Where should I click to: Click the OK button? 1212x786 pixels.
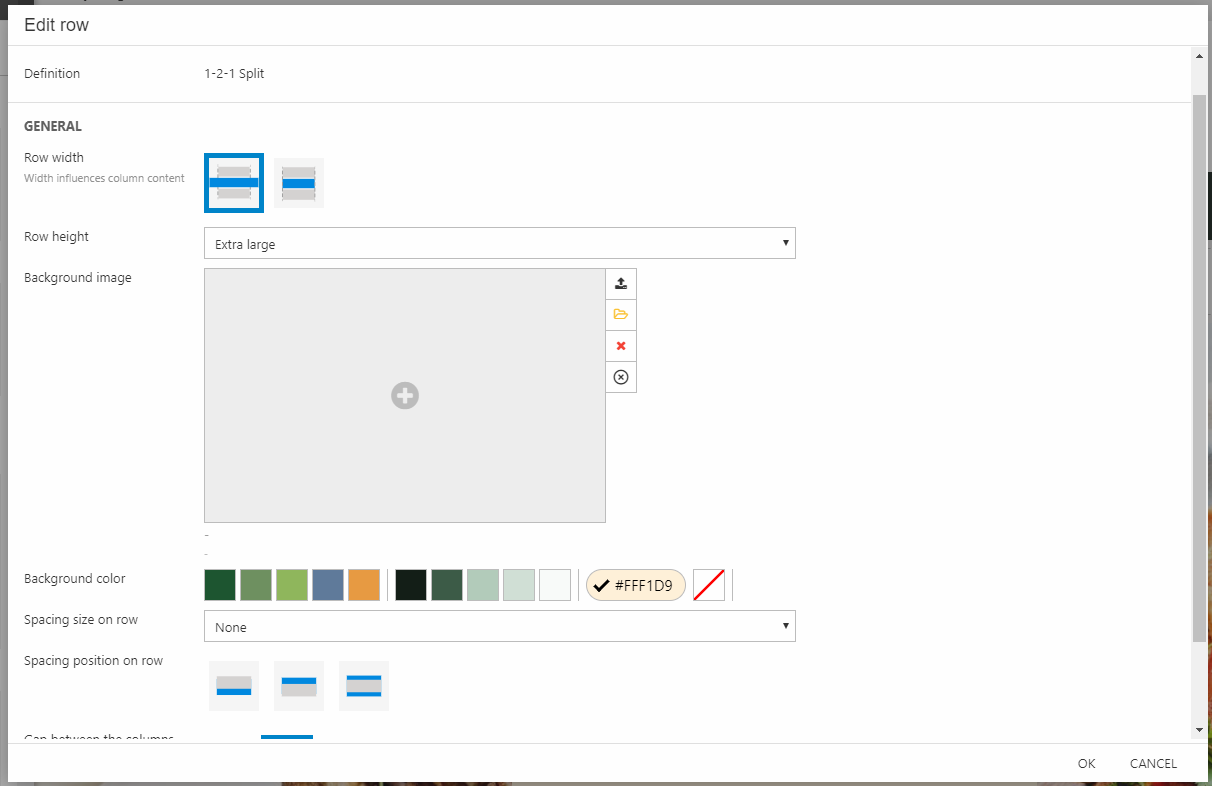click(x=1087, y=763)
